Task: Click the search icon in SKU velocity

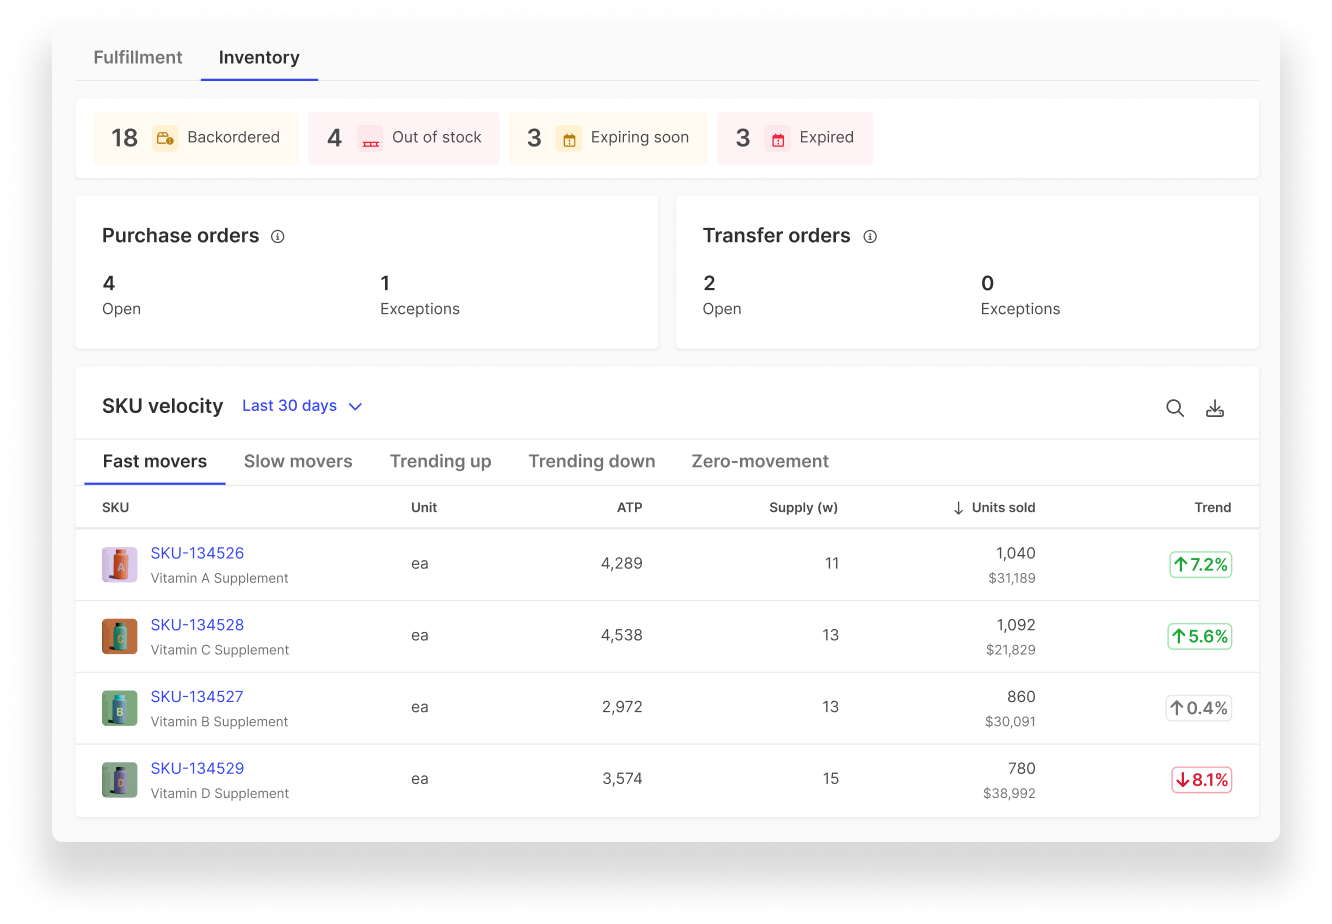Action: click(x=1175, y=408)
